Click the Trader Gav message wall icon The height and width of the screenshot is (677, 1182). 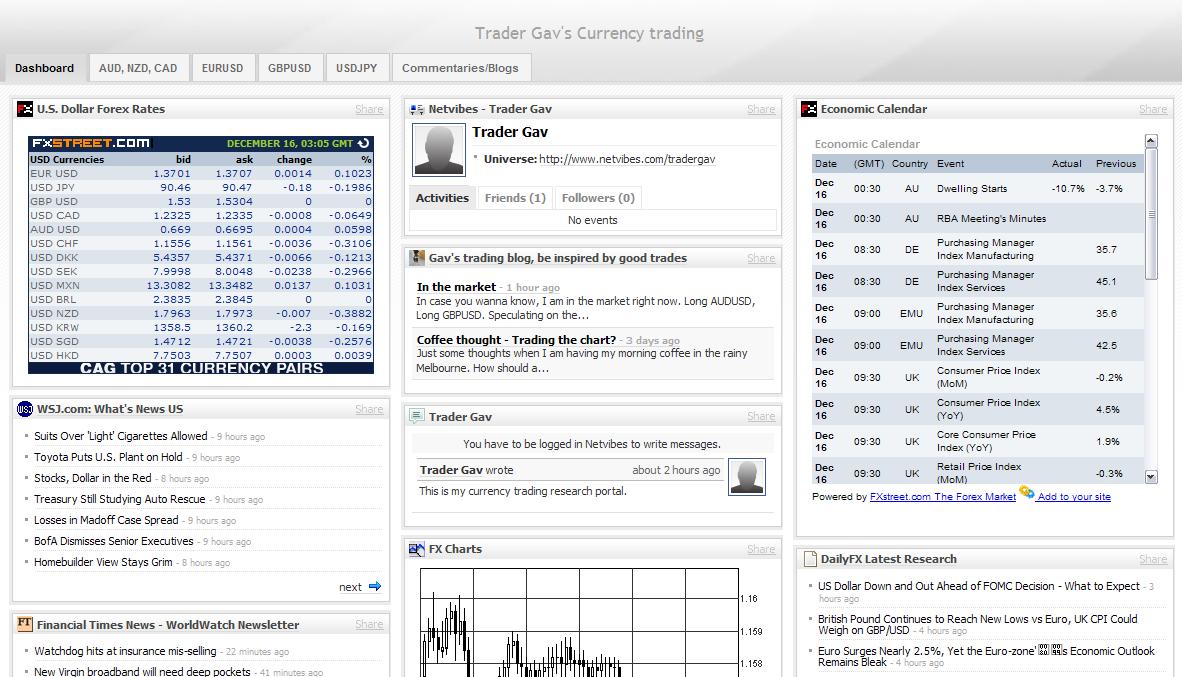(x=417, y=417)
